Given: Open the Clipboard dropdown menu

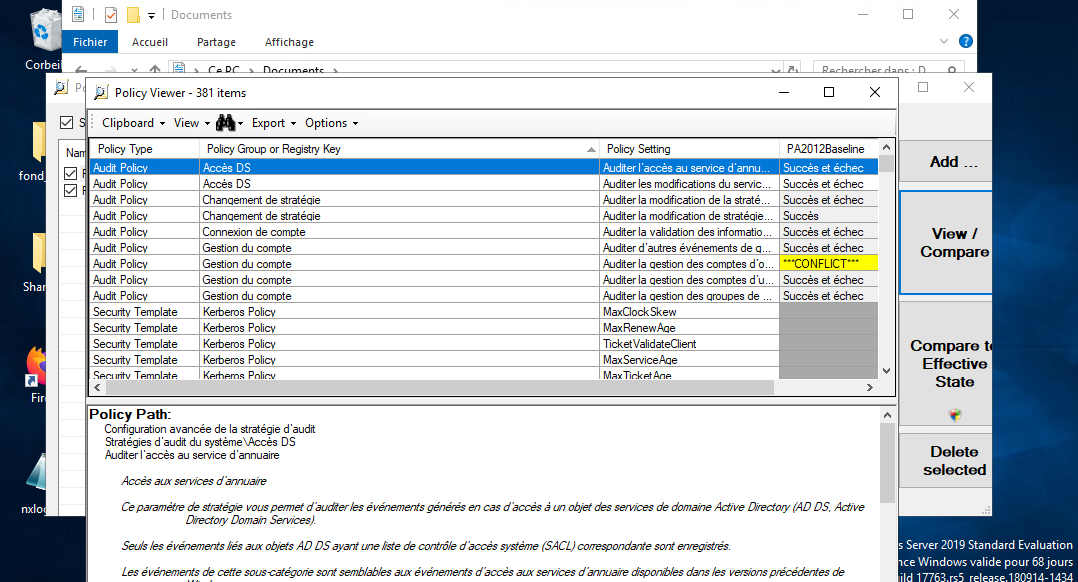Looking at the screenshot, I should point(133,123).
